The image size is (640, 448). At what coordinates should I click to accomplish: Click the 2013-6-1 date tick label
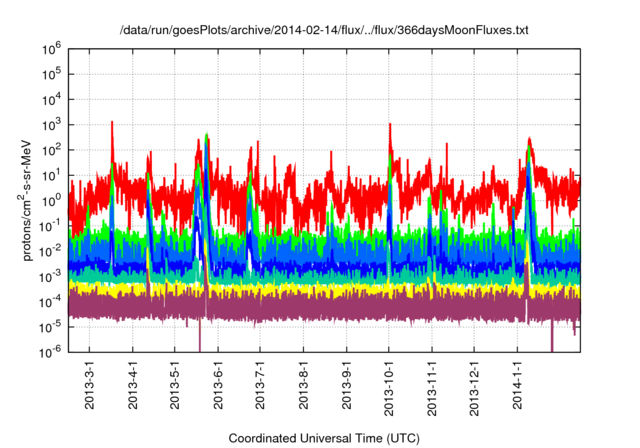(218, 389)
